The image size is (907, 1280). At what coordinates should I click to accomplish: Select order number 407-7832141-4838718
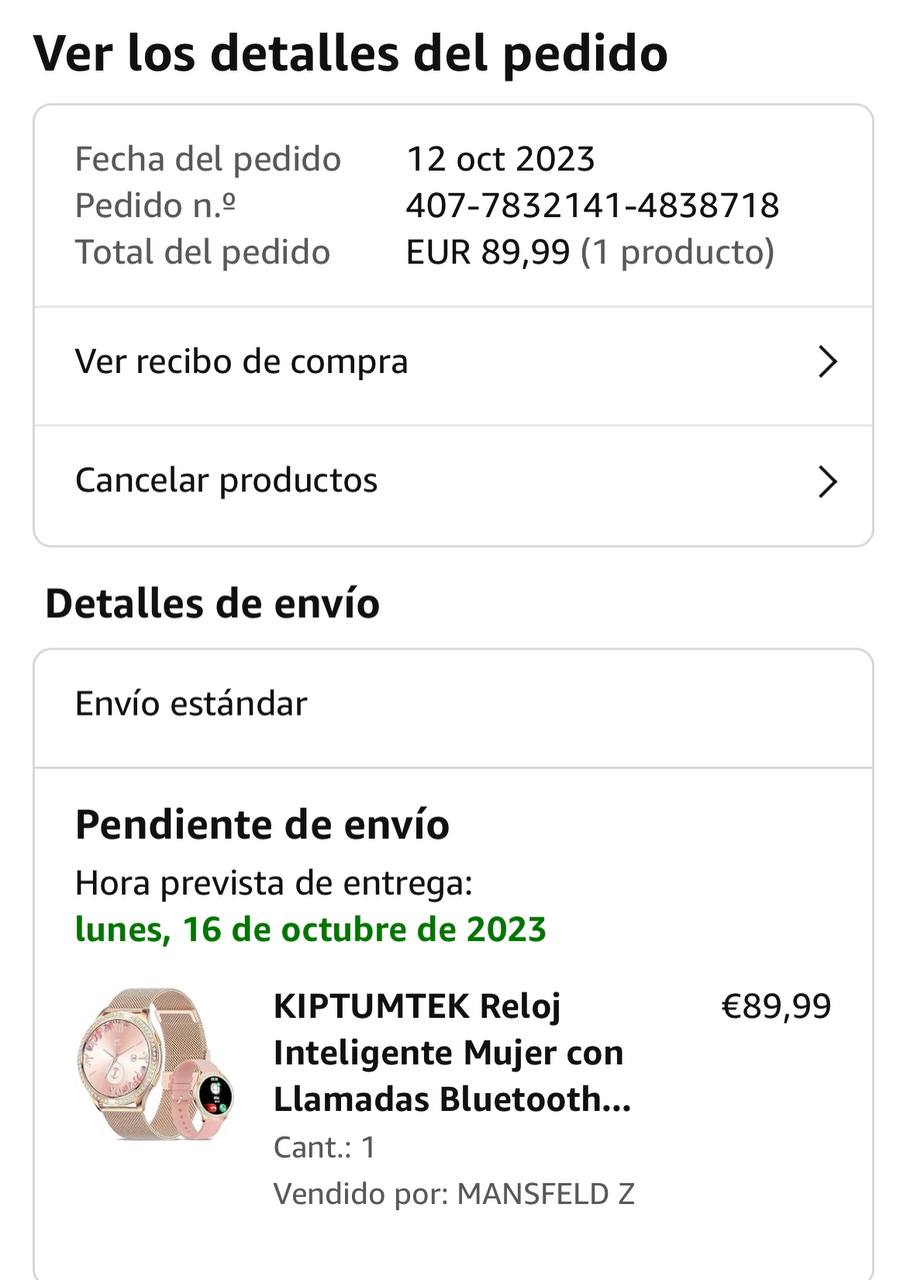(592, 206)
